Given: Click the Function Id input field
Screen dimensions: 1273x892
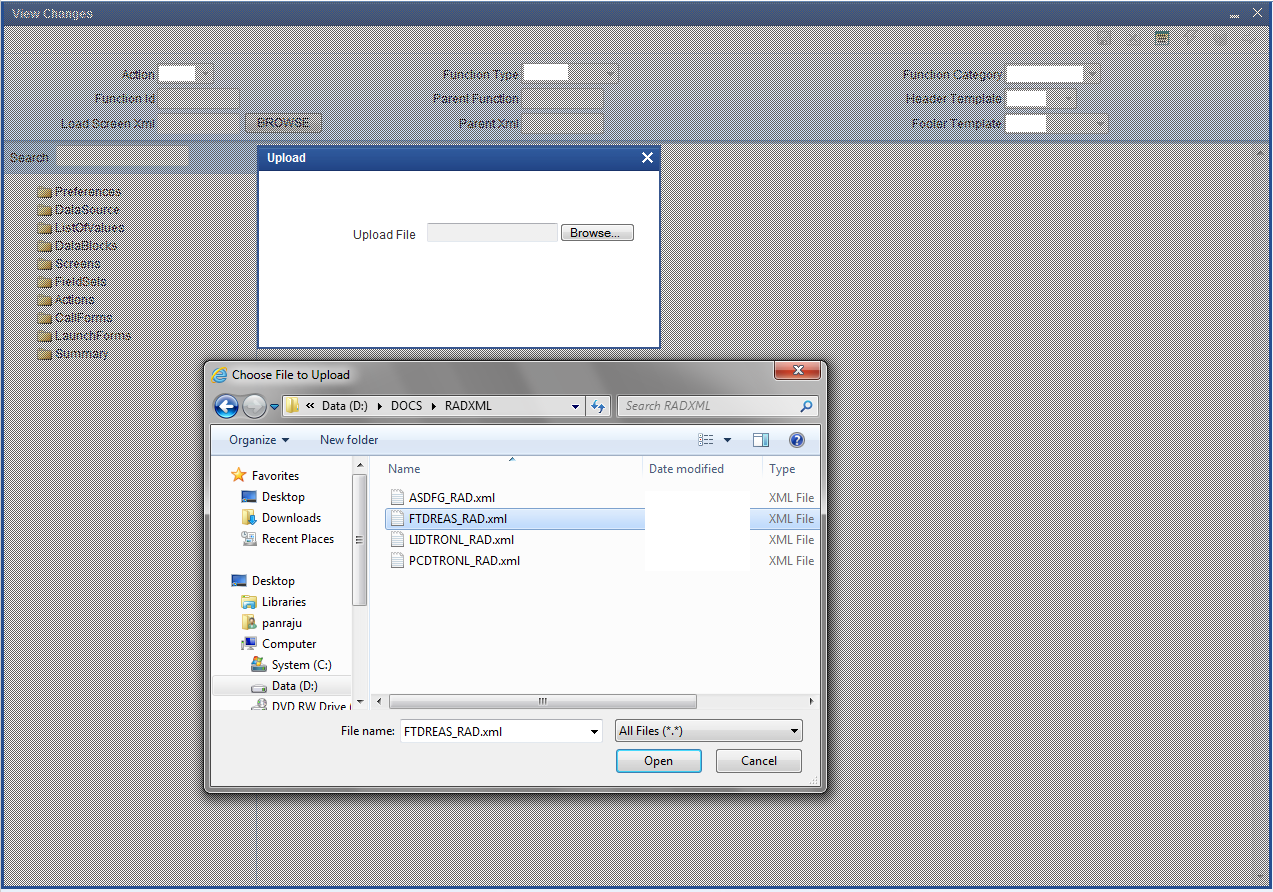Looking at the screenshot, I should (x=199, y=99).
